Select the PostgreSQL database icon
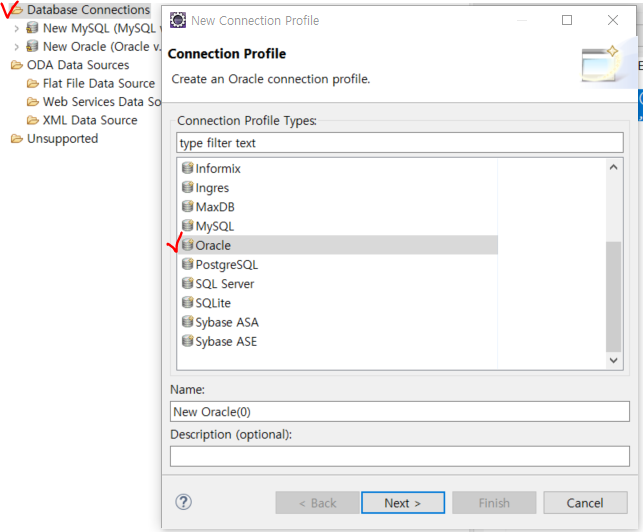The image size is (643, 532). click(187, 264)
